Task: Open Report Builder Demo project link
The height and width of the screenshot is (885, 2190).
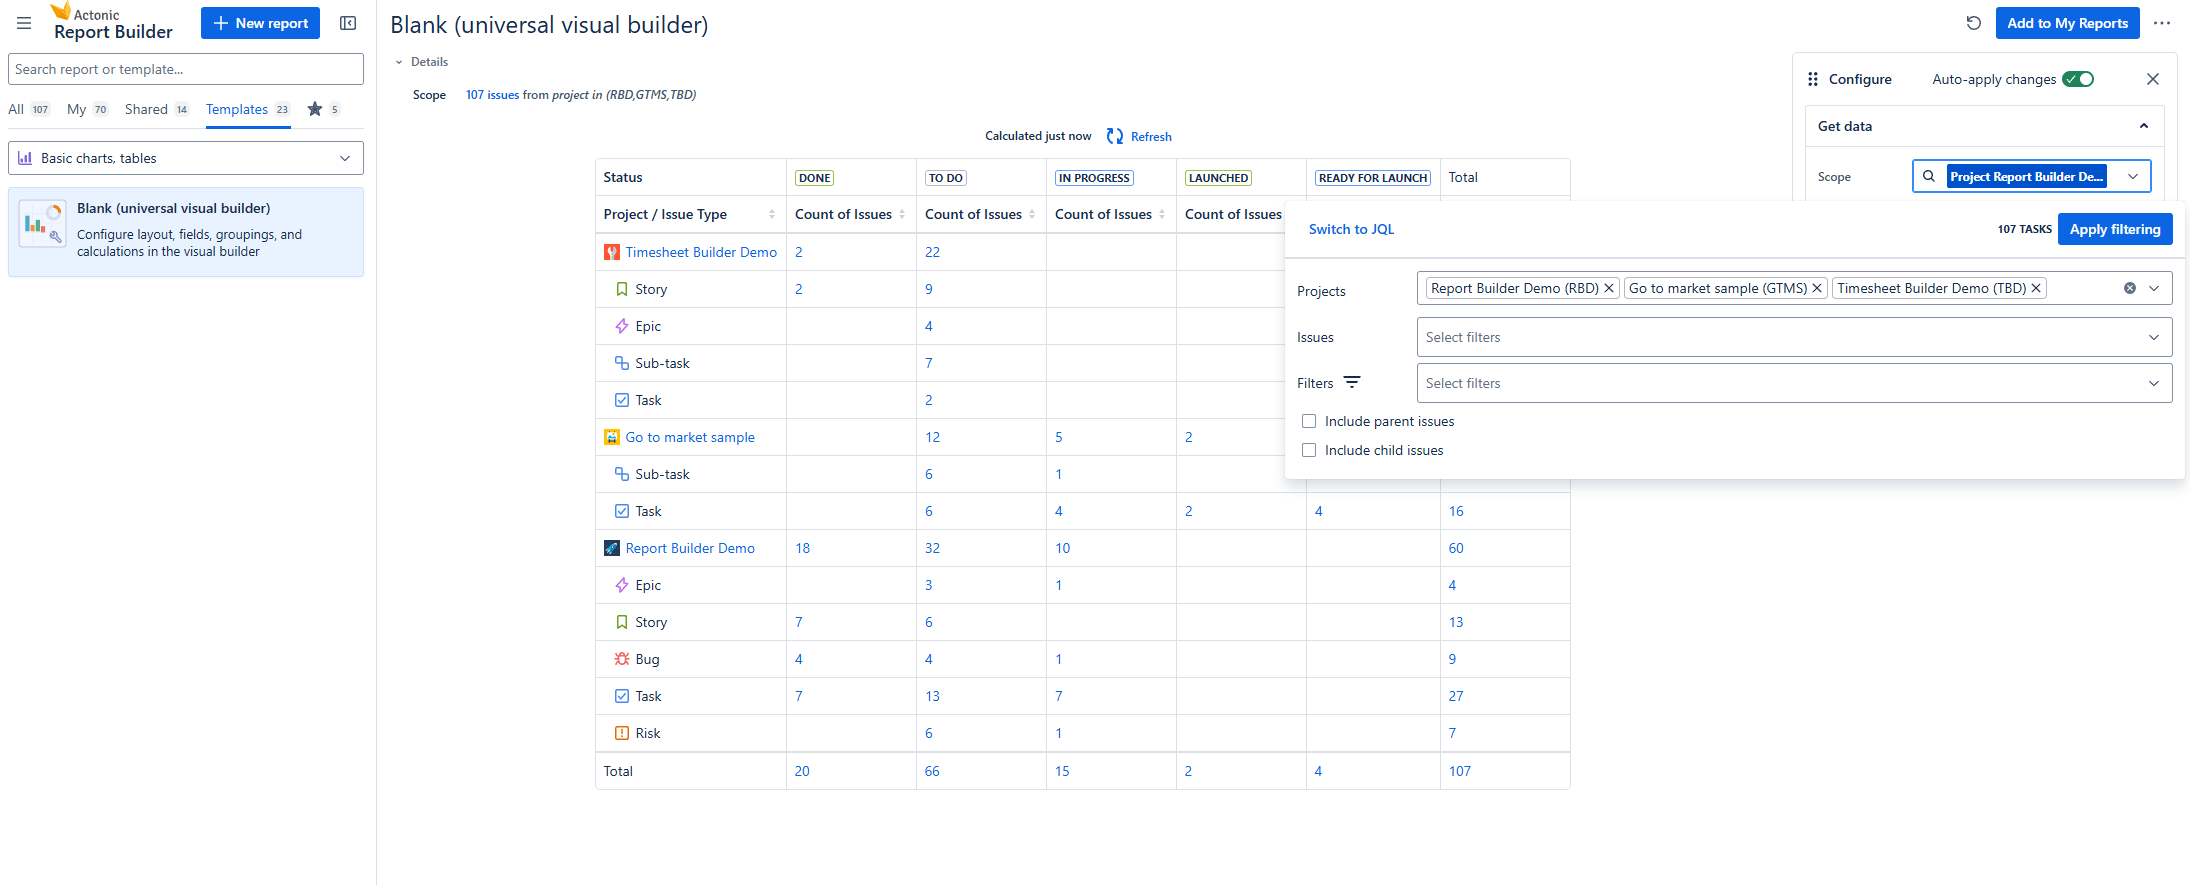Action: [x=690, y=548]
